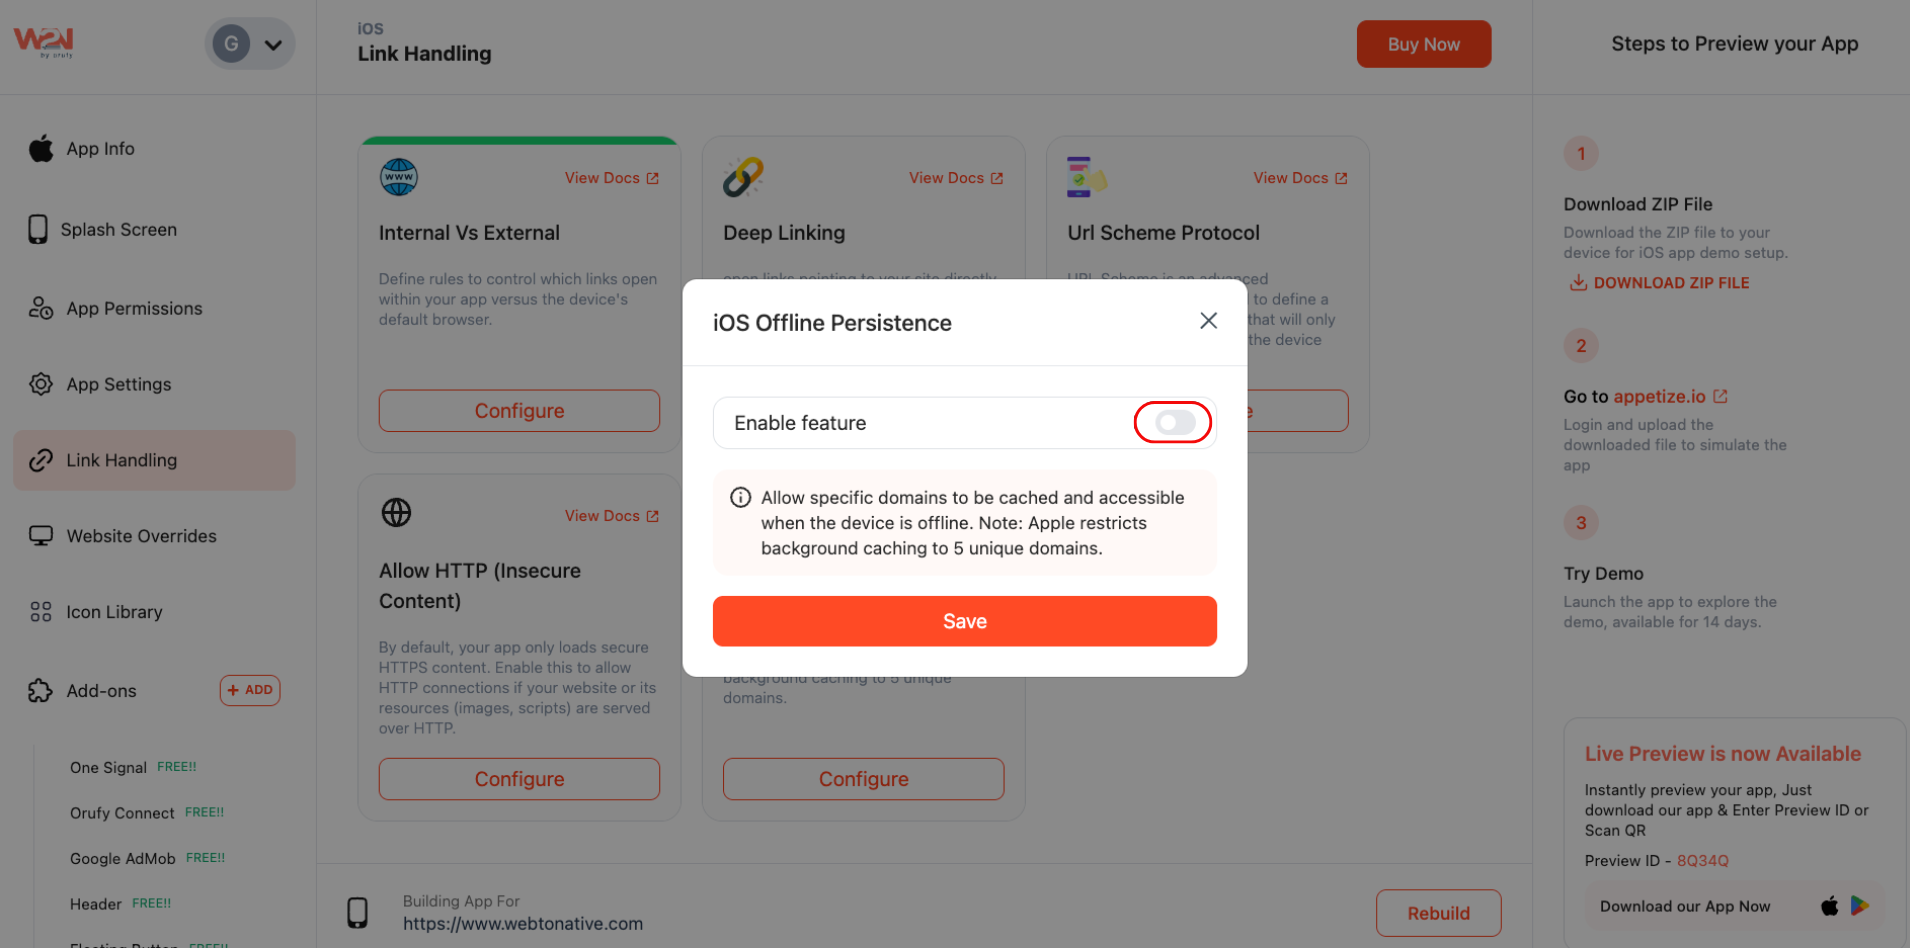Open the appetize.io link
This screenshot has width=1910, height=948.
[x=1660, y=397]
